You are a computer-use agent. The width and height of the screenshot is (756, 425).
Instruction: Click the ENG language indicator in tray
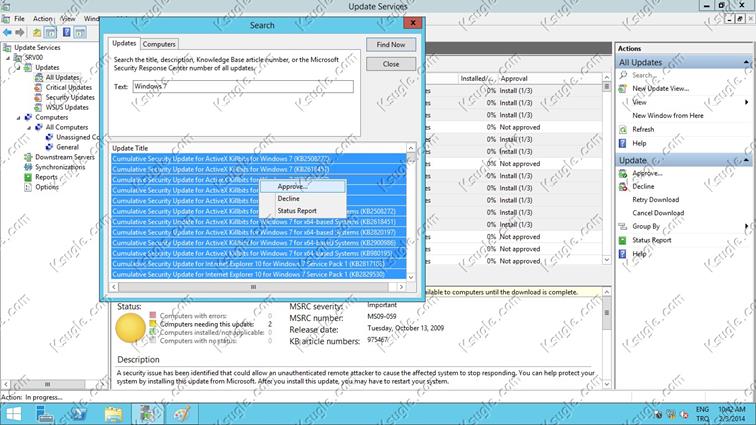pos(702,410)
